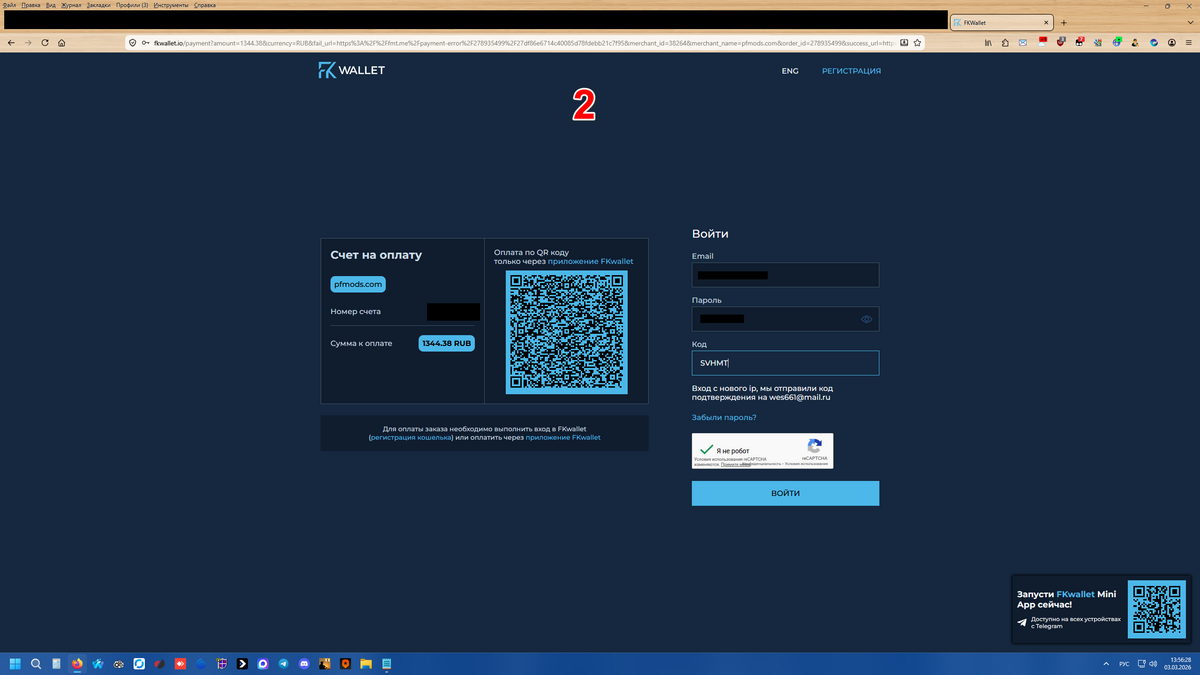1200x675 pixels.
Task: Click into the Email input field
Action: (785, 275)
